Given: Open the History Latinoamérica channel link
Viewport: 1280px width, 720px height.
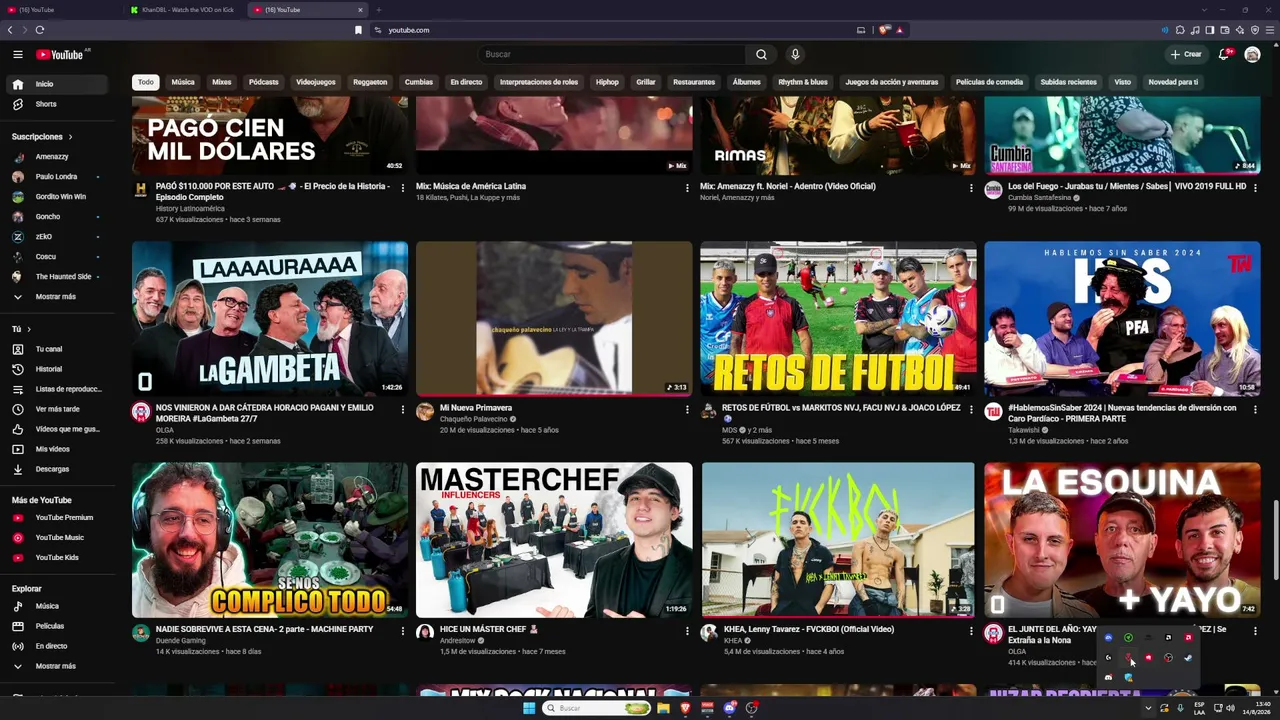Looking at the screenshot, I should pyautogui.click(x=190, y=209).
